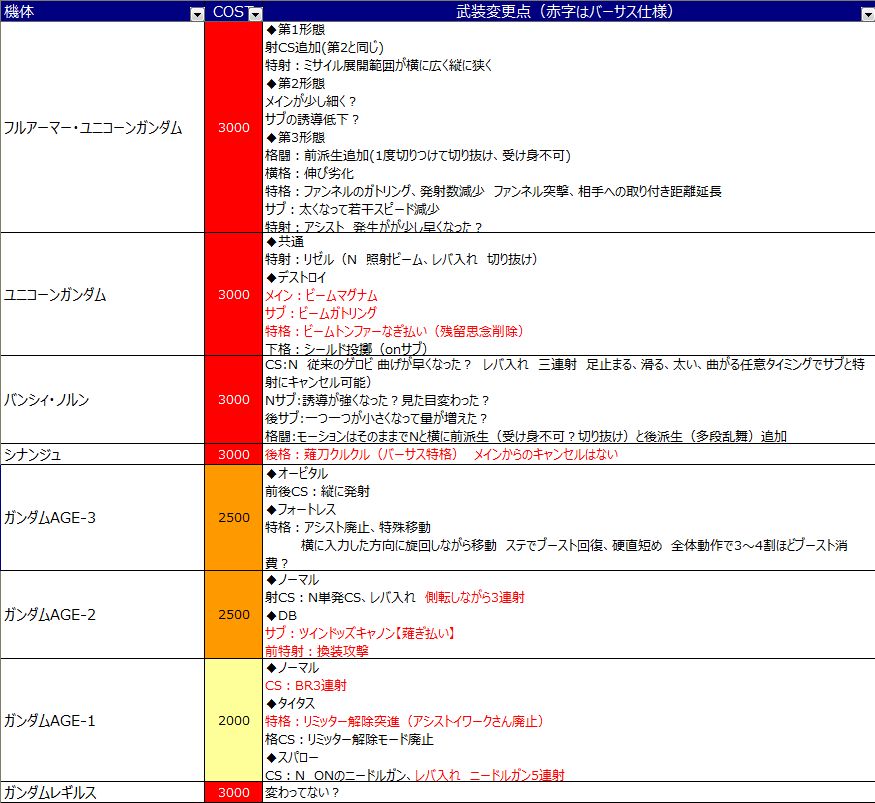Select the 変わってない？ cell
Viewport: 875px width, 803px height.
pyautogui.click(x=569, y=792)
